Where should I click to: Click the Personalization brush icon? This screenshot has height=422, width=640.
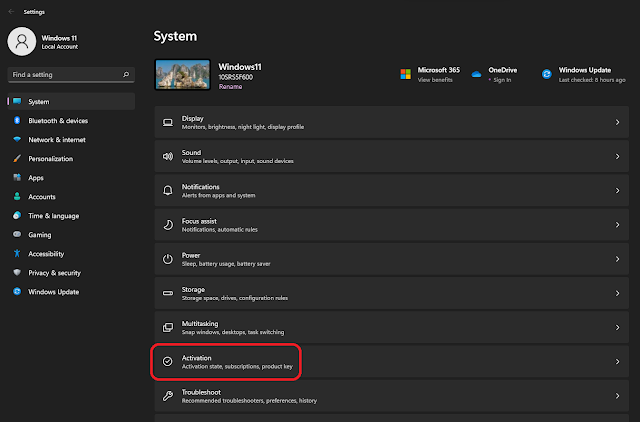click(x=17, y=158)
